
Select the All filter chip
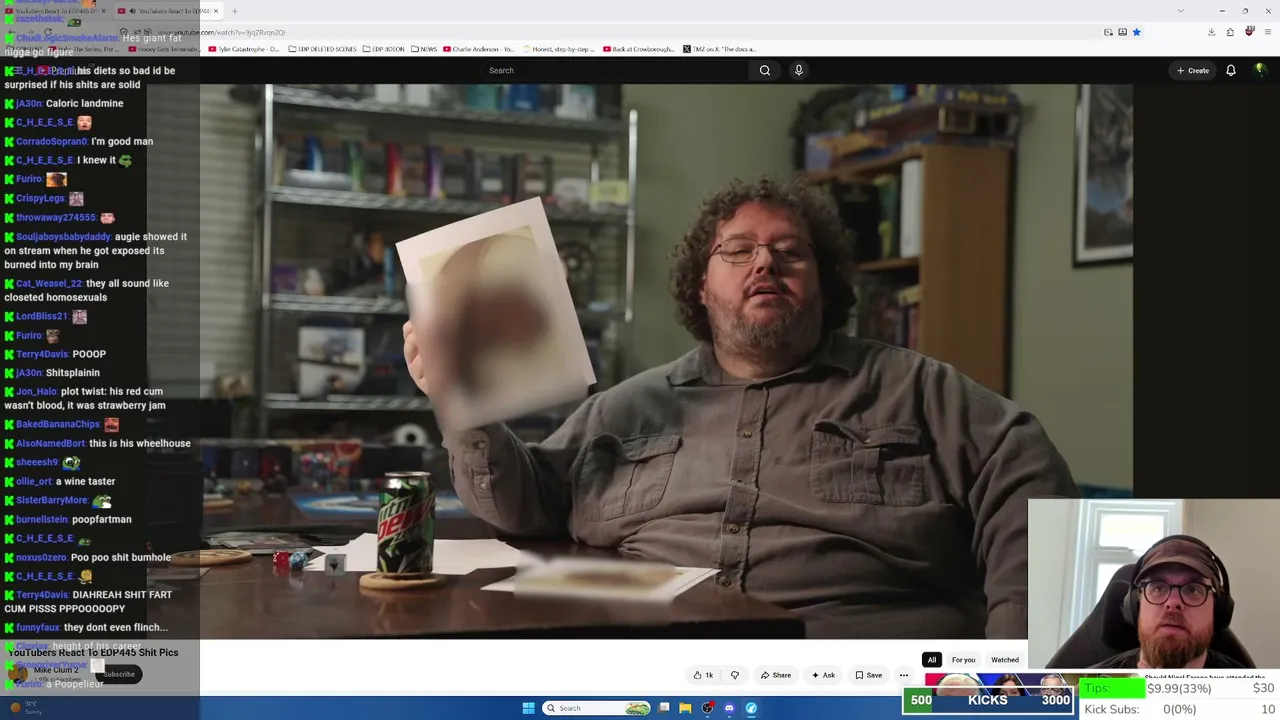click(x=932, y=660)
